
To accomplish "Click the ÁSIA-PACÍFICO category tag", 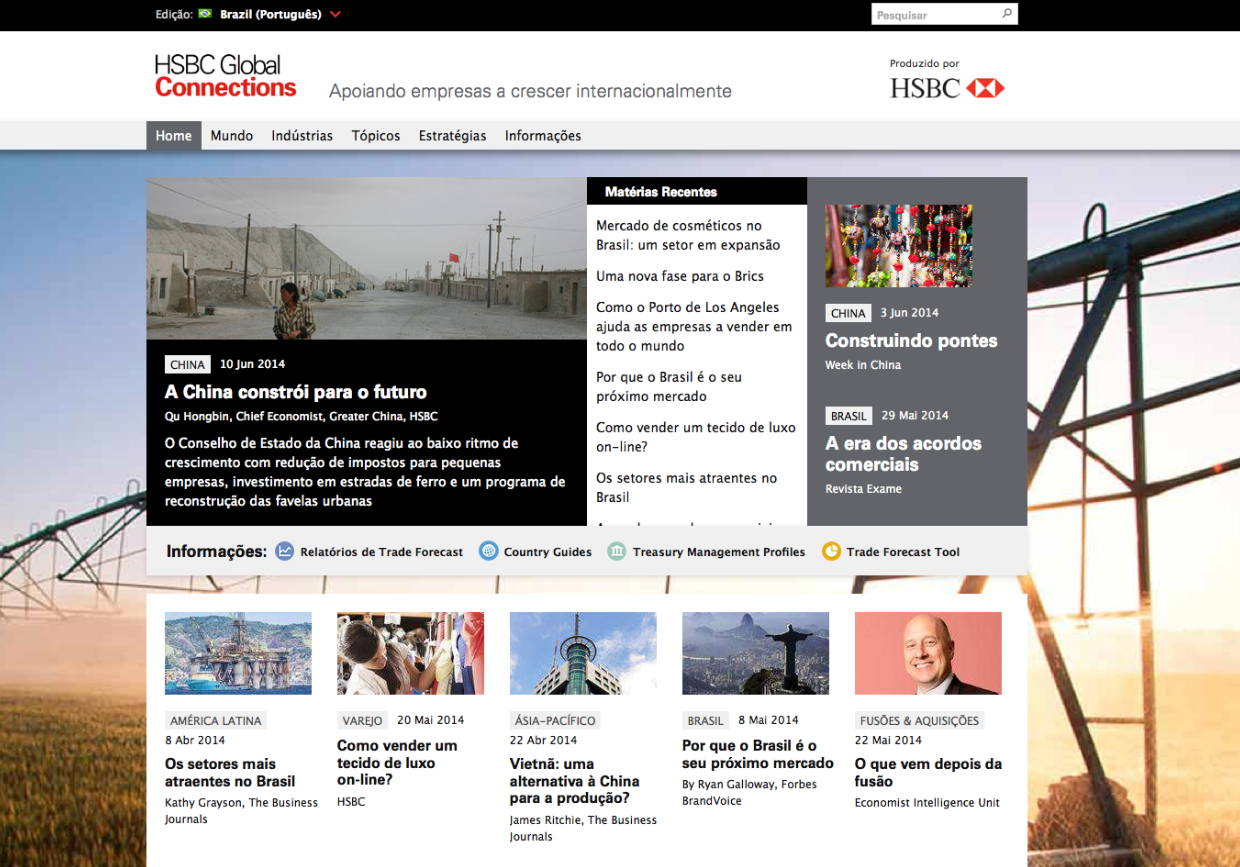I will (555, 720).
